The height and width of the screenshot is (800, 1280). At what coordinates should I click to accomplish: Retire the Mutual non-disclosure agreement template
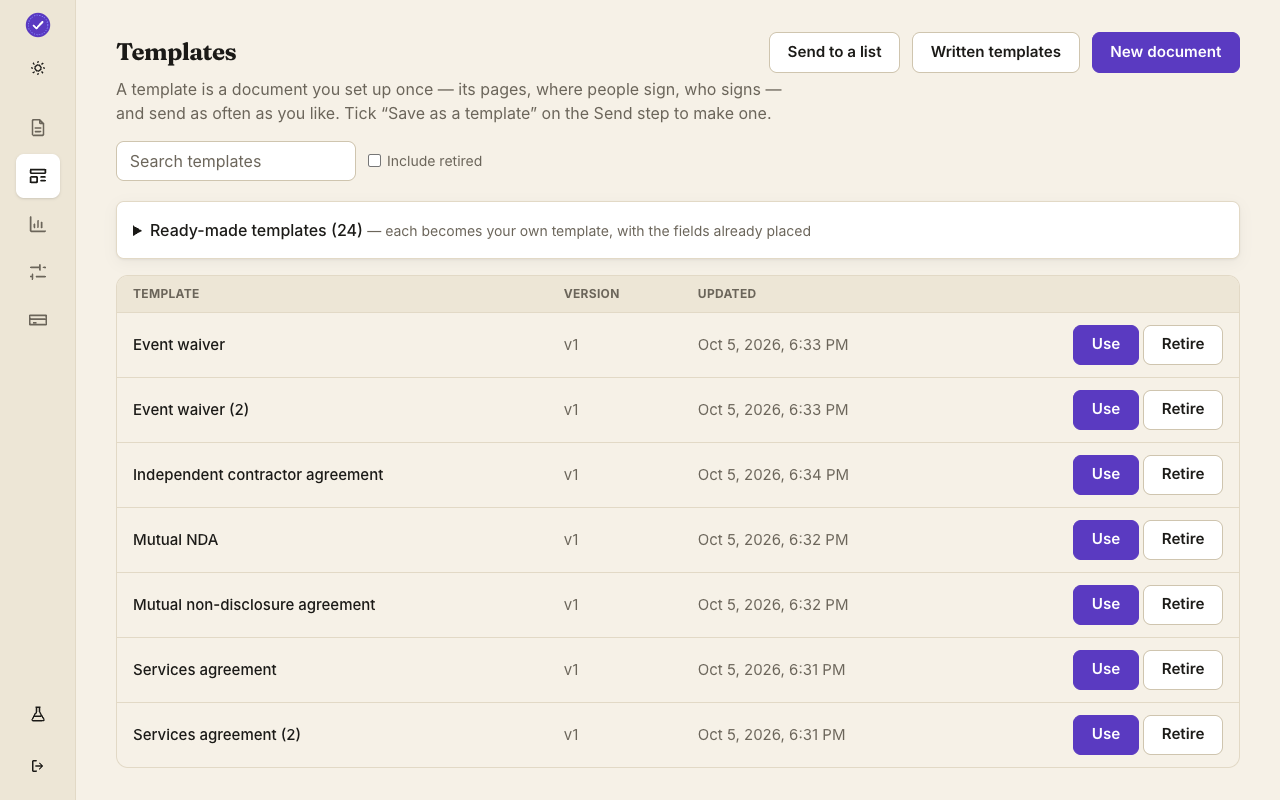(1183, 605)
